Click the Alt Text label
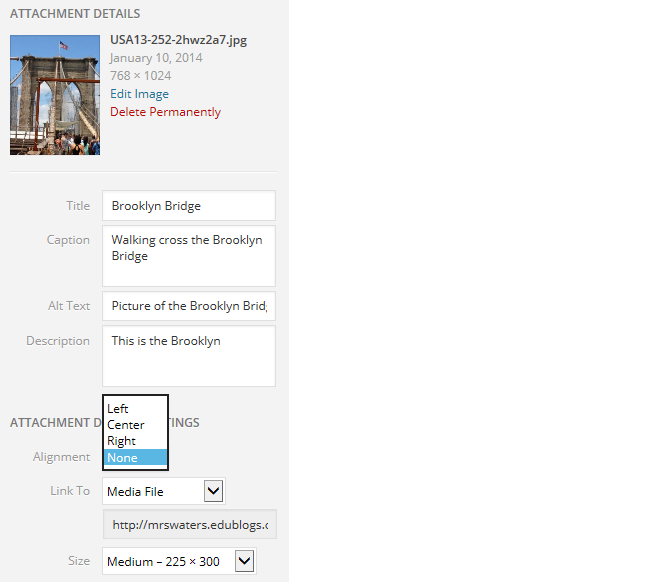This screenshot has height=582, width=650. [x=69, y=306]
